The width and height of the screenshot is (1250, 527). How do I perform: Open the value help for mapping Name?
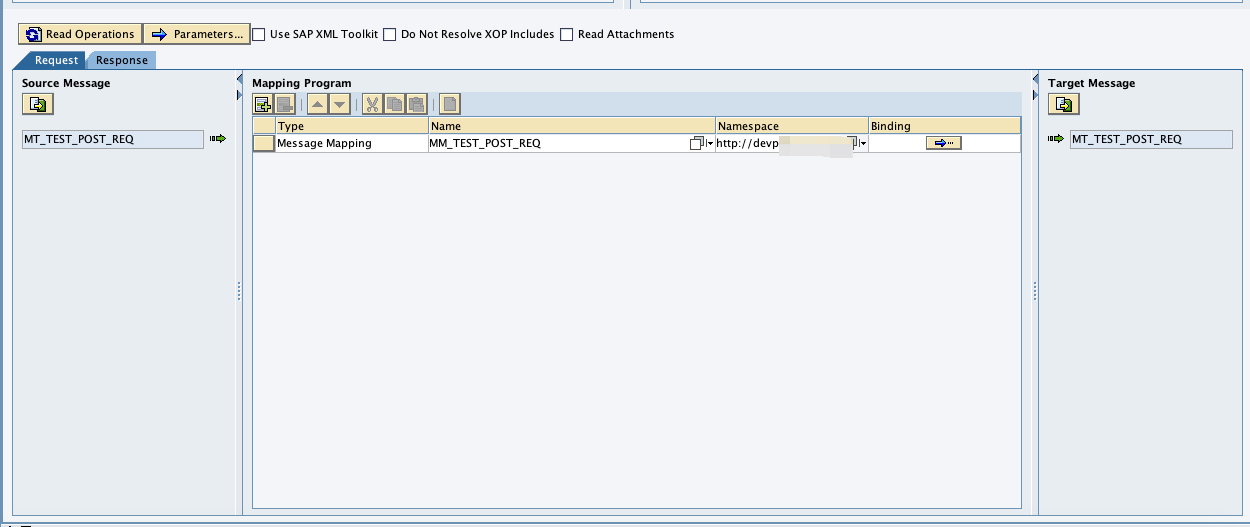pyautogui.click(x=697, y=143)
